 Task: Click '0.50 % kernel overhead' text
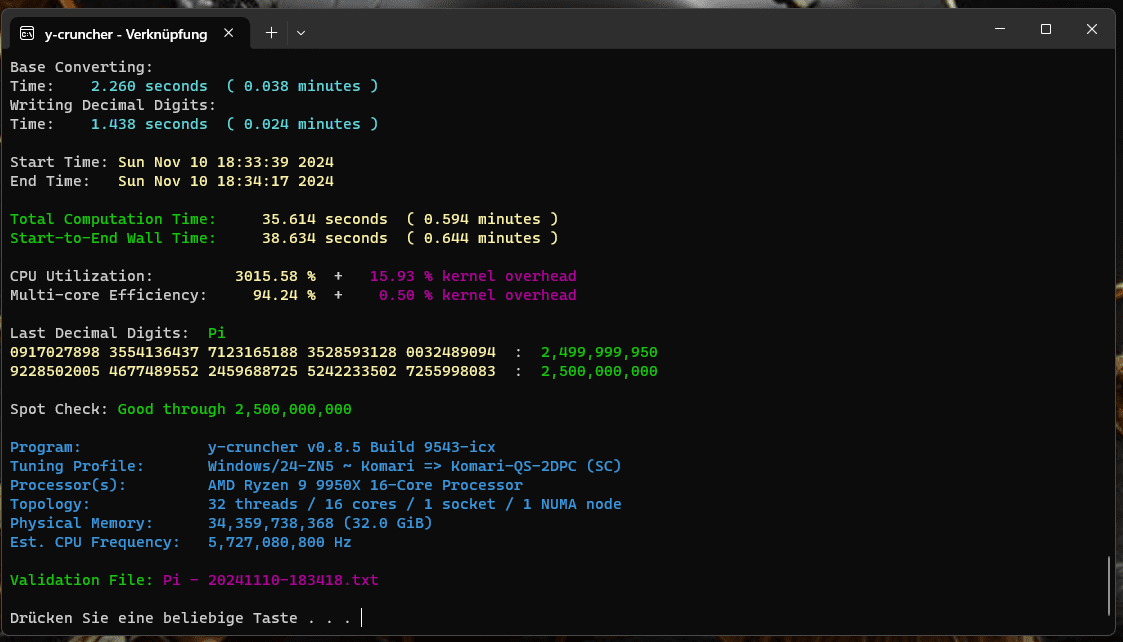coord(478,295)
